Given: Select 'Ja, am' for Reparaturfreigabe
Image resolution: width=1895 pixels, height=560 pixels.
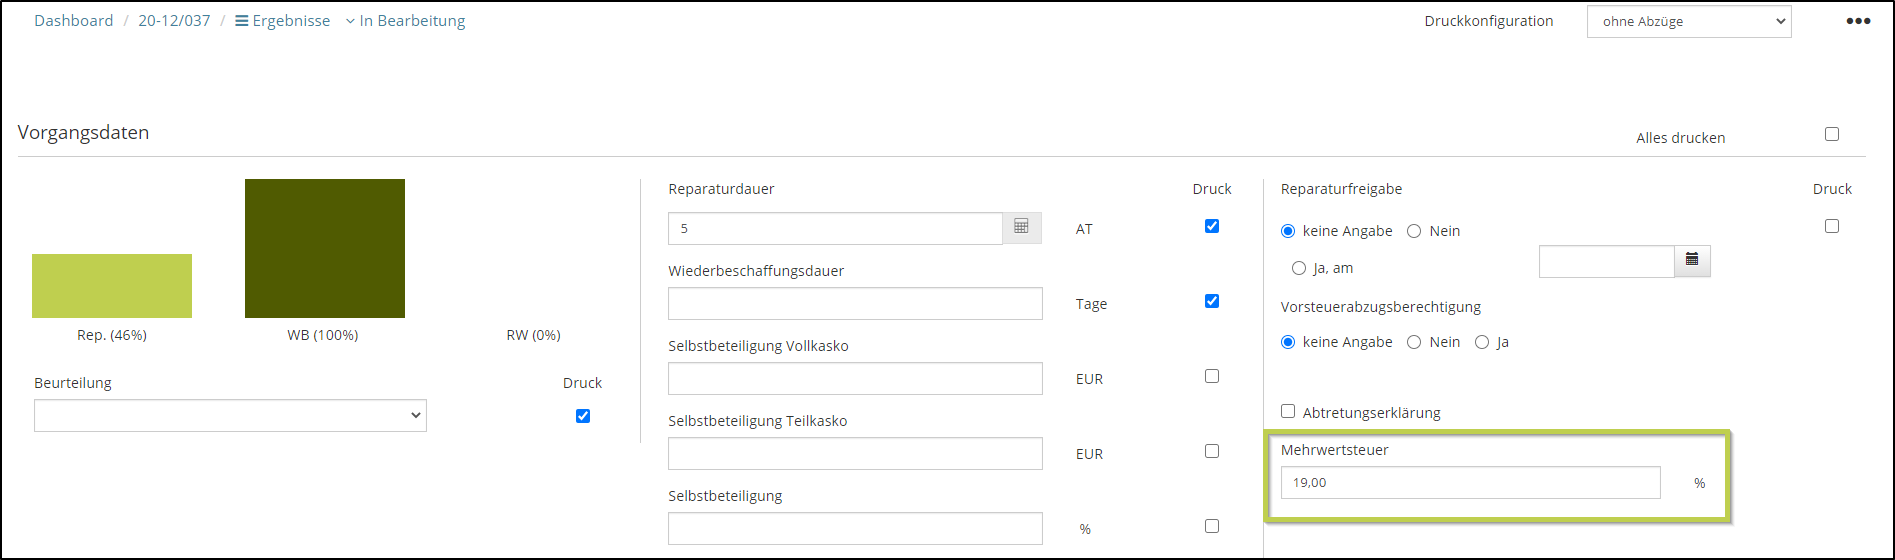Looking at the screenshot, I should (1299, 268).
